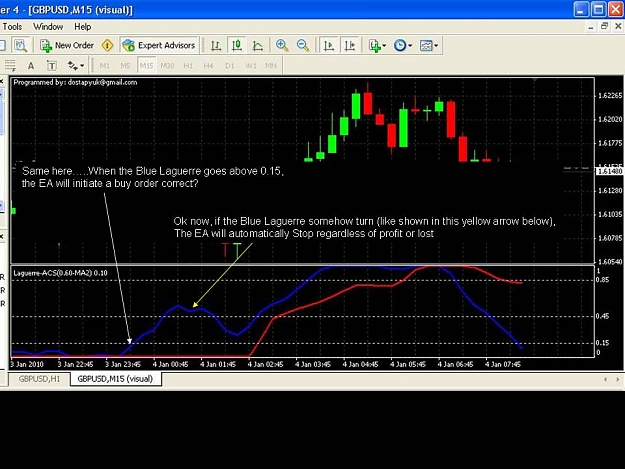
Task: Click the current price label 1.61480
Action: 609,171
